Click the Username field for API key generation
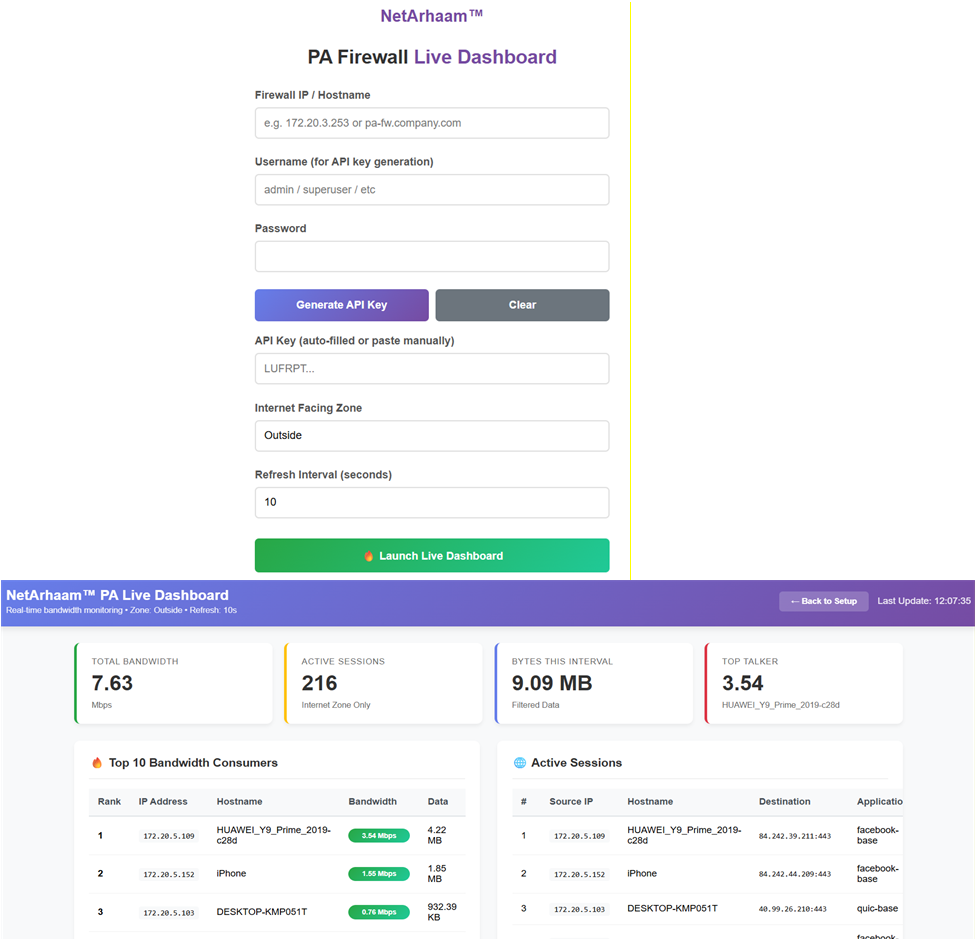Viewport: 976px width, 940px height. click(x=431, y=189)
